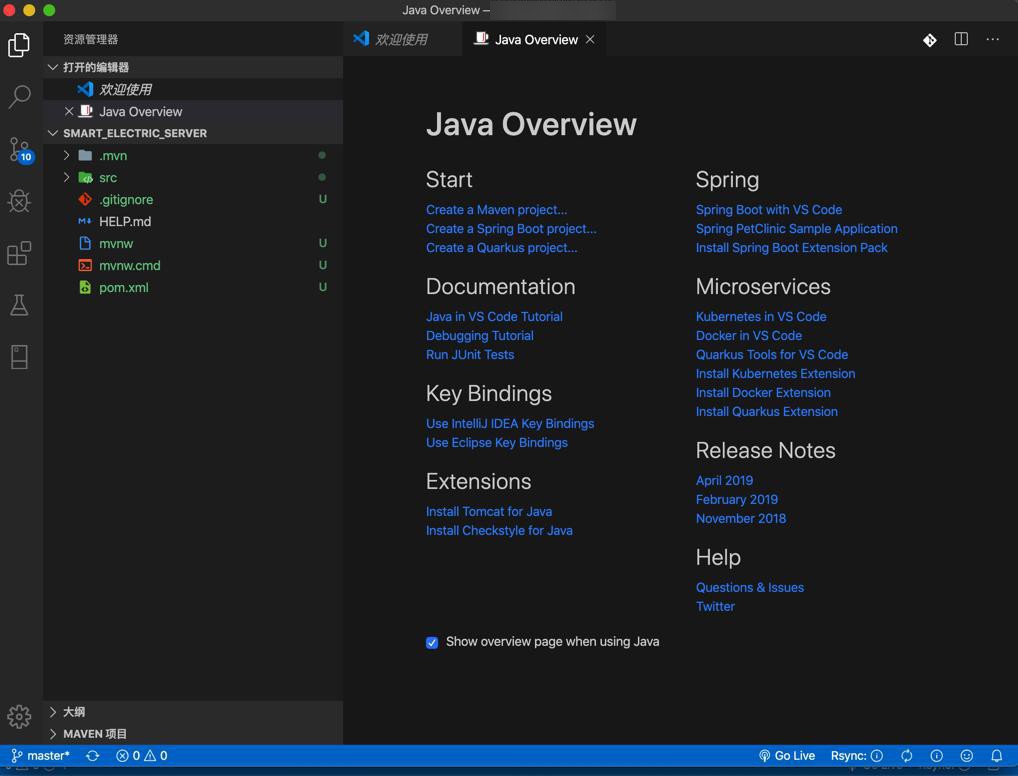This screenshot has height=776, width=1018.
Task: Switch to the 欢迎使用 tab
Action: [x=403, y=39]
